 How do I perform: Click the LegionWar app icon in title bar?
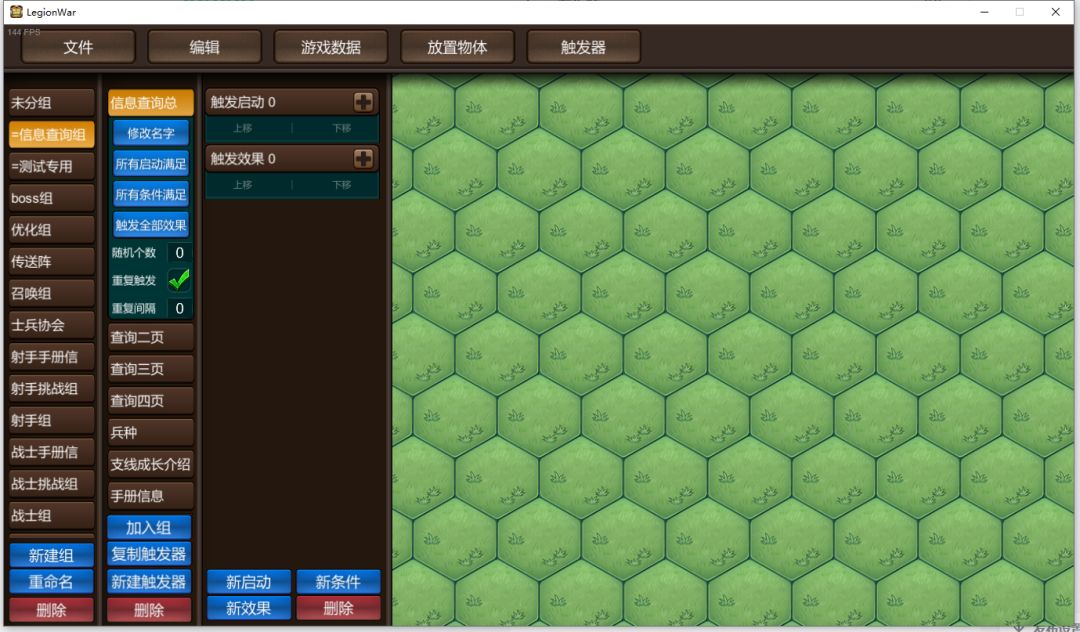pos(16,12)
